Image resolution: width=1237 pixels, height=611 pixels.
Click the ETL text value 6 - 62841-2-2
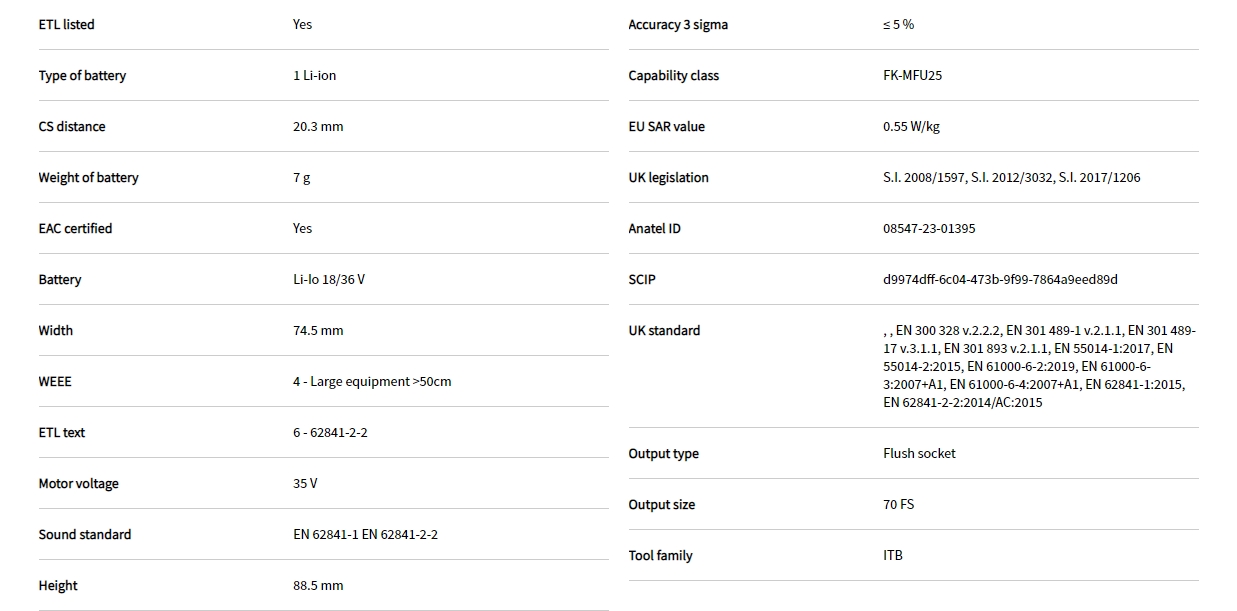[330, 433]
